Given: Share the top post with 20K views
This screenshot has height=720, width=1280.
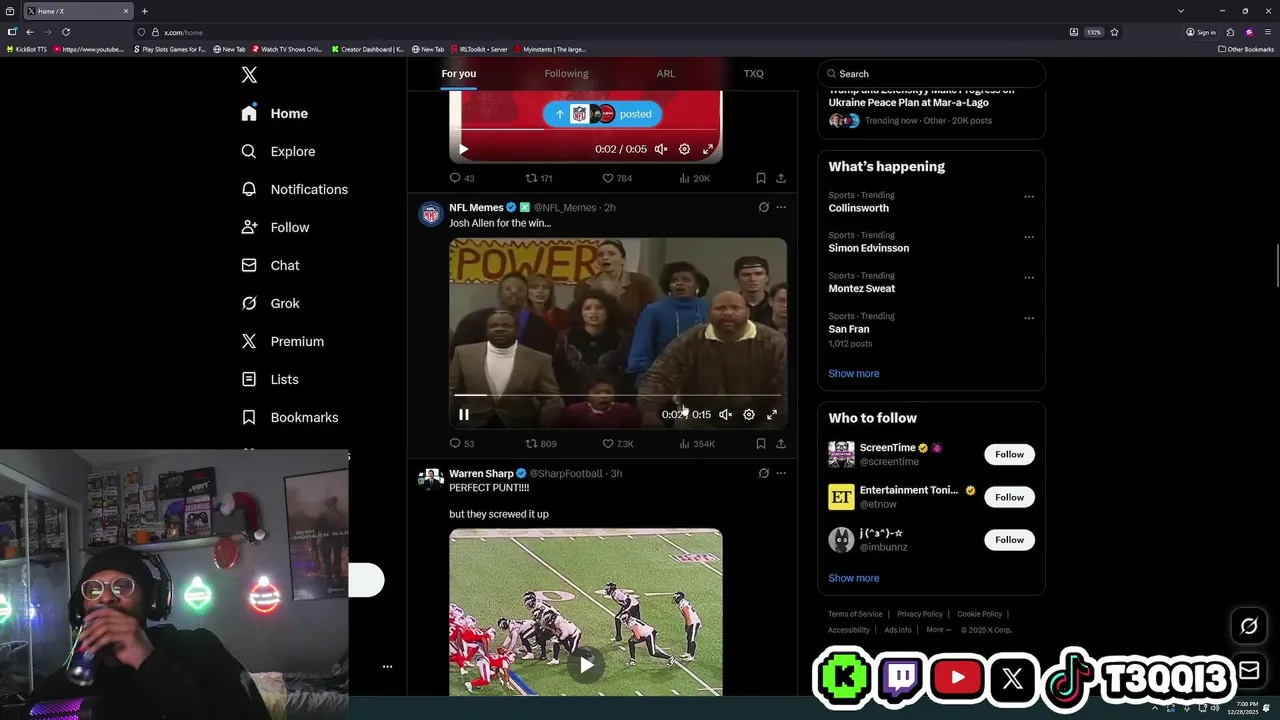Looking at the screenshot, I should pyautogui.click(x=781, y=178).
